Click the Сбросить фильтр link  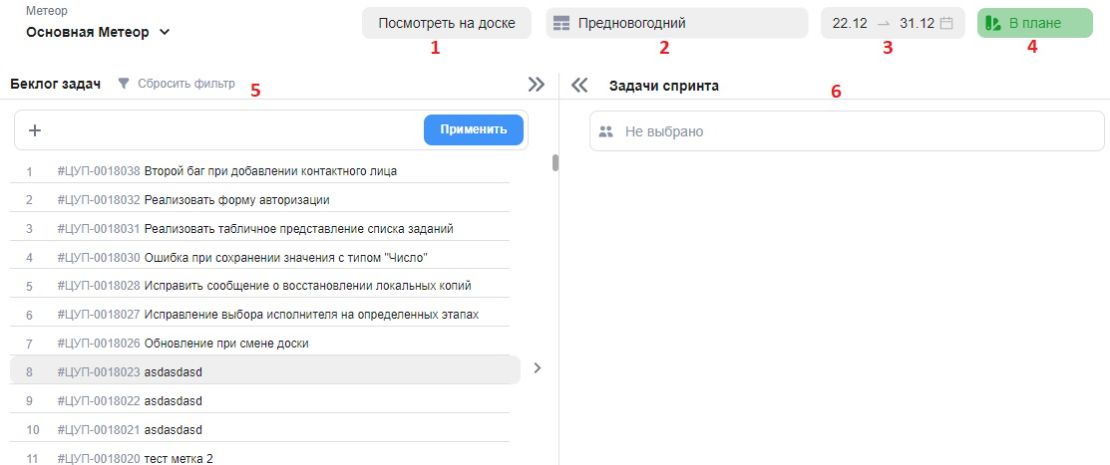click(x=186, y=84)
